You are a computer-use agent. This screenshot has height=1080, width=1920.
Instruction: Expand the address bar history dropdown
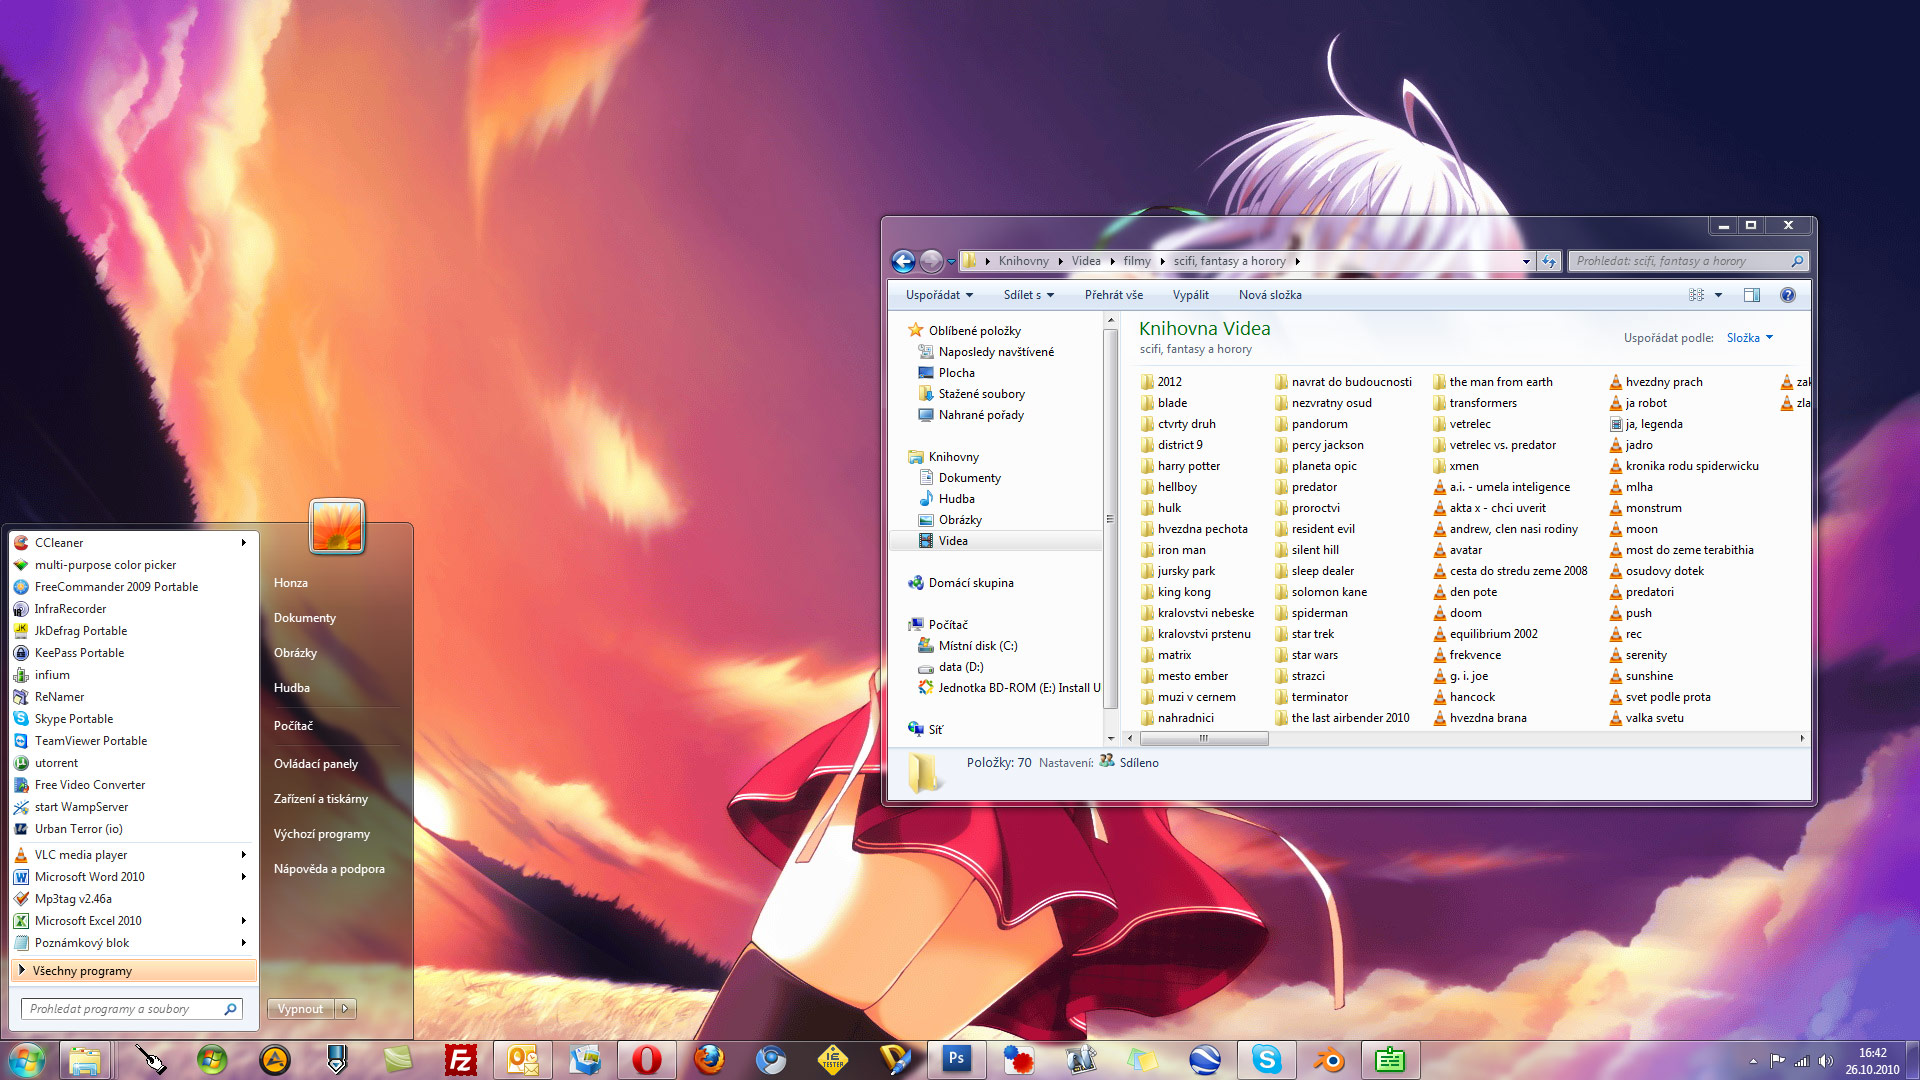tap(1526, 261)
